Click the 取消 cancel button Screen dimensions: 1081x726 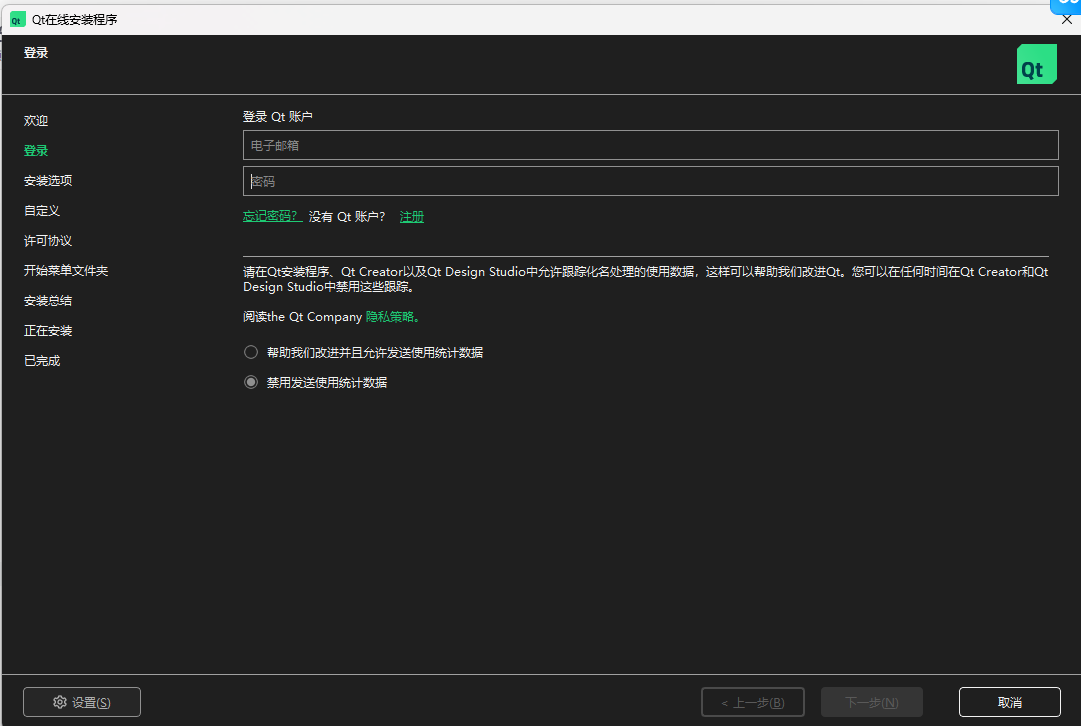coord(1009,702)
